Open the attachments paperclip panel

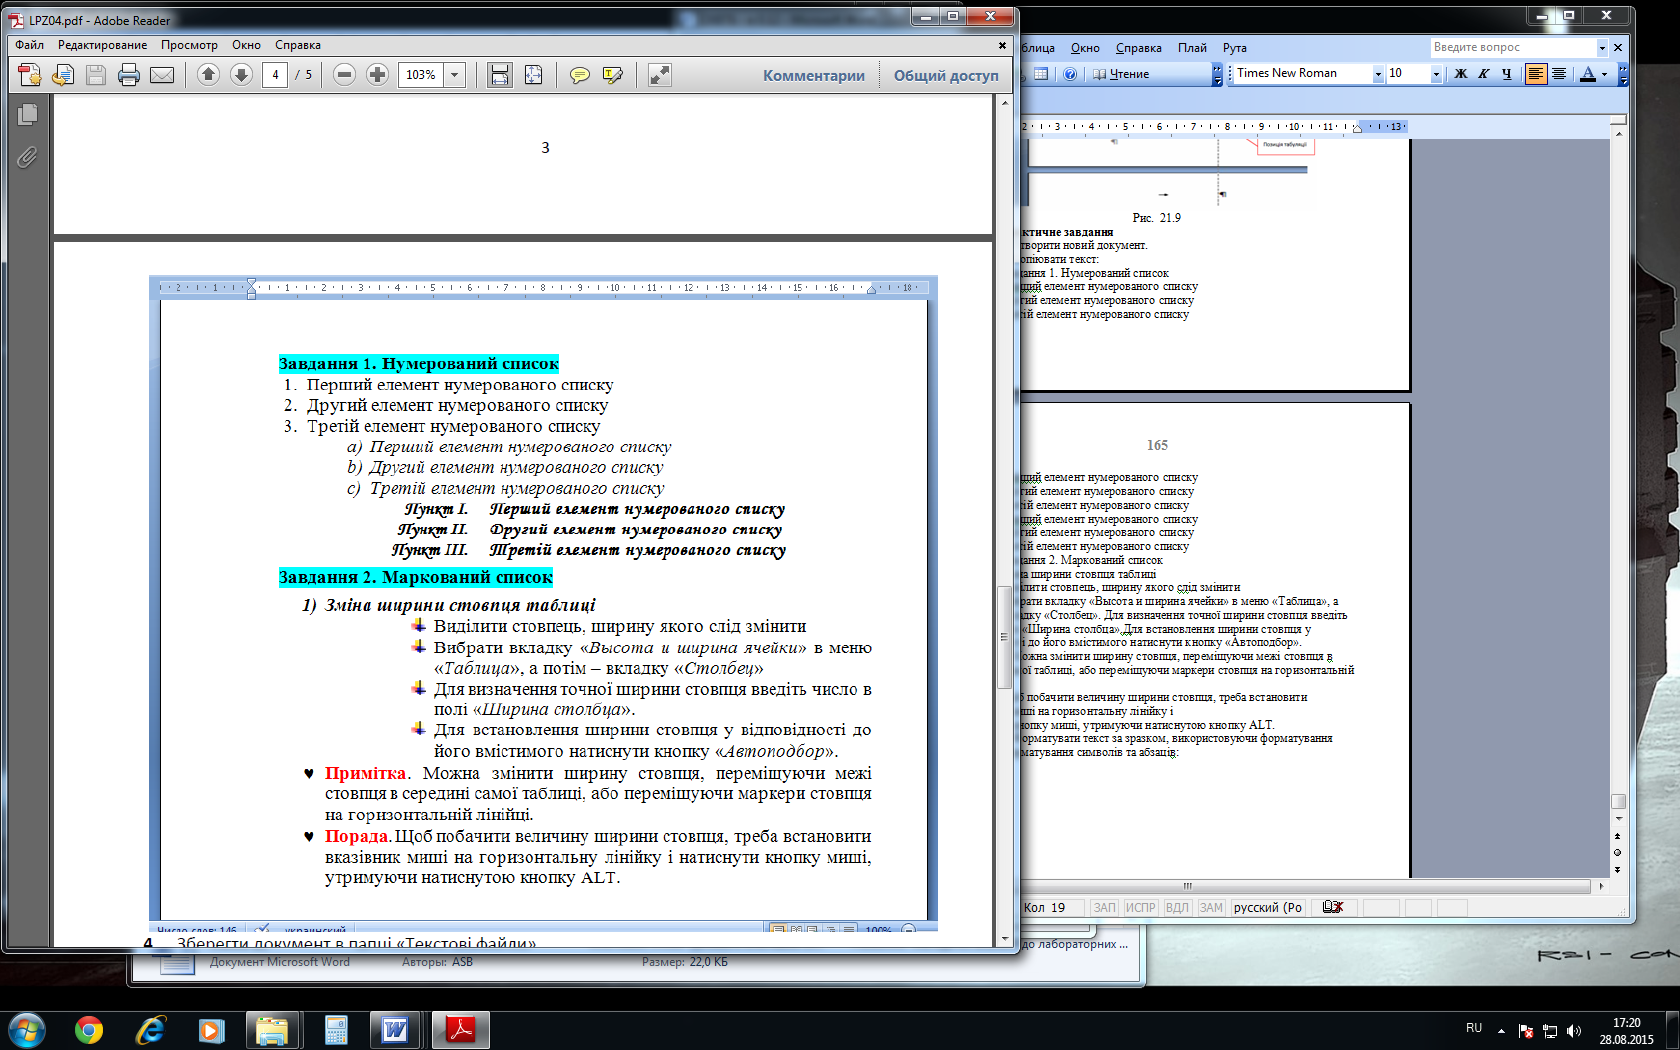click(27, 157)
